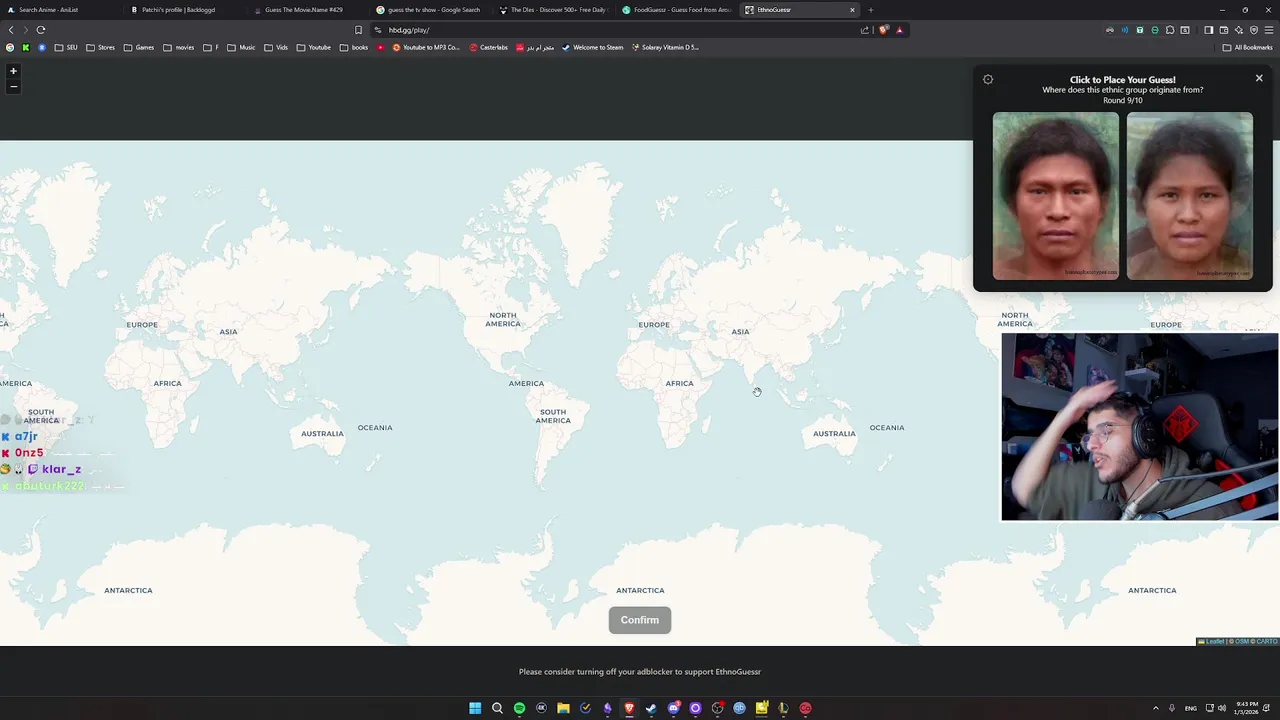
Task: Open the books bookmarks folder
Action: [x=354, y=47]
